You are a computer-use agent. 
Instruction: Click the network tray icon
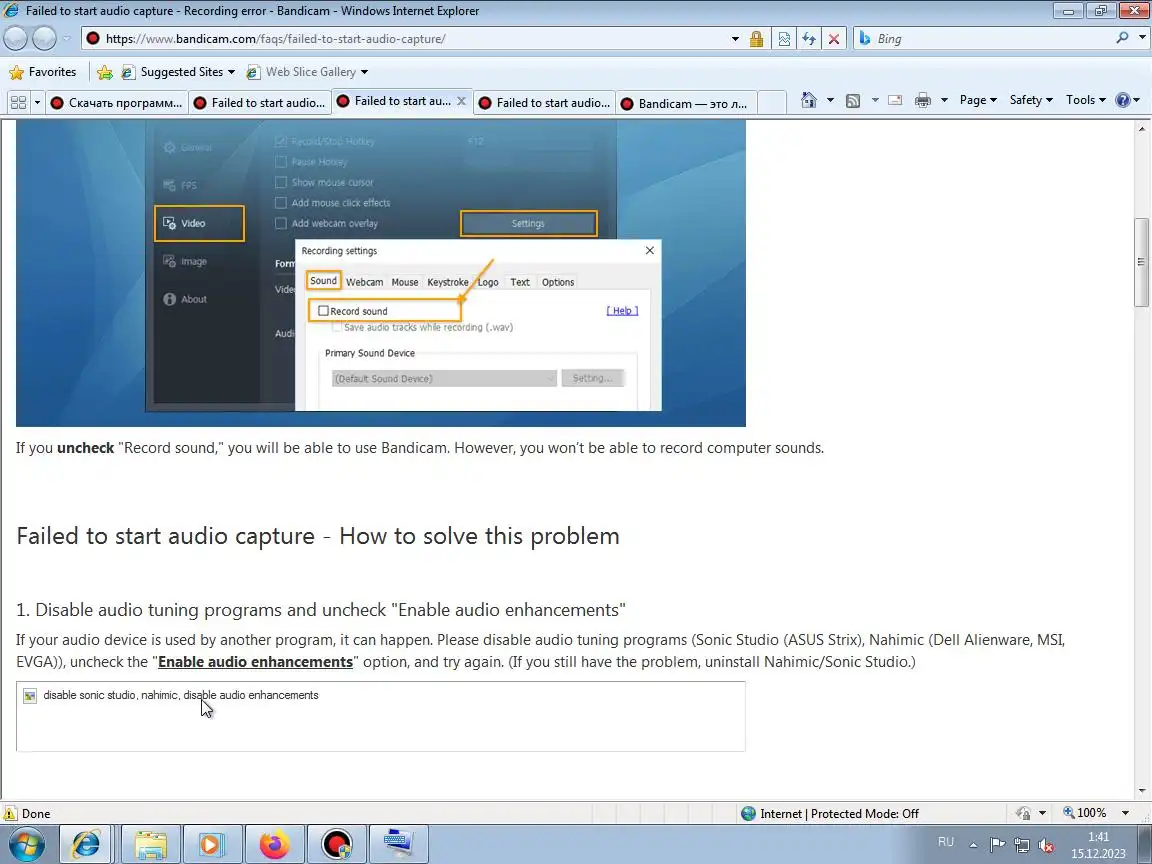(1021, 845)
